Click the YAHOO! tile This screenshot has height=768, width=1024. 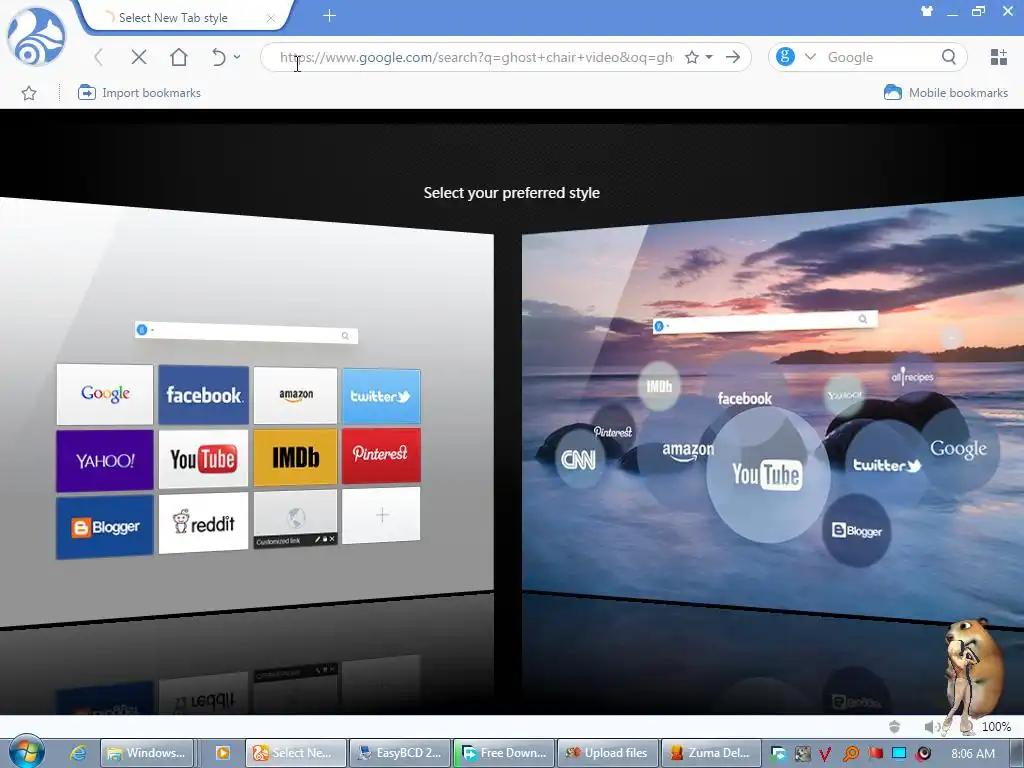point(104,460)
